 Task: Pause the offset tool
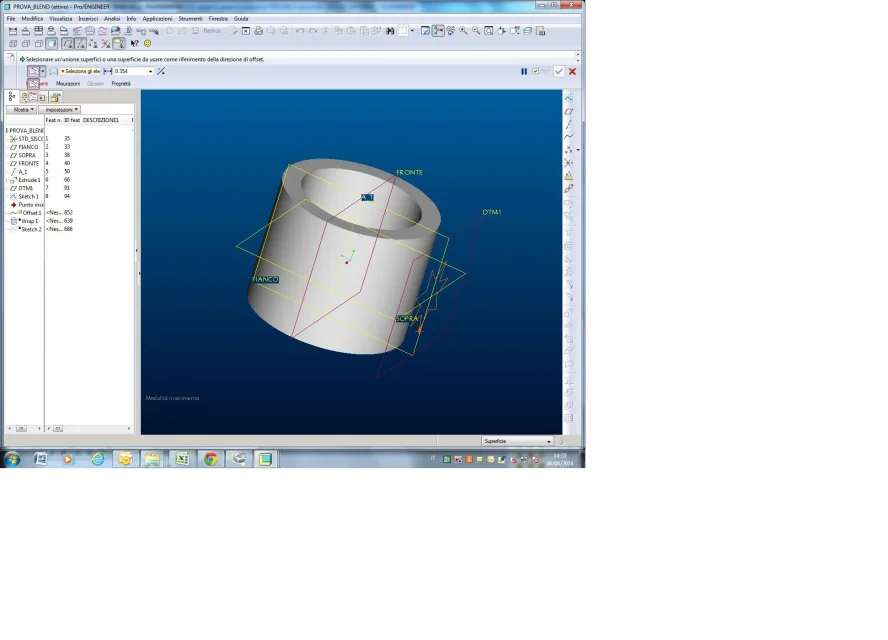pyautogui.click(x=524, y=71)
